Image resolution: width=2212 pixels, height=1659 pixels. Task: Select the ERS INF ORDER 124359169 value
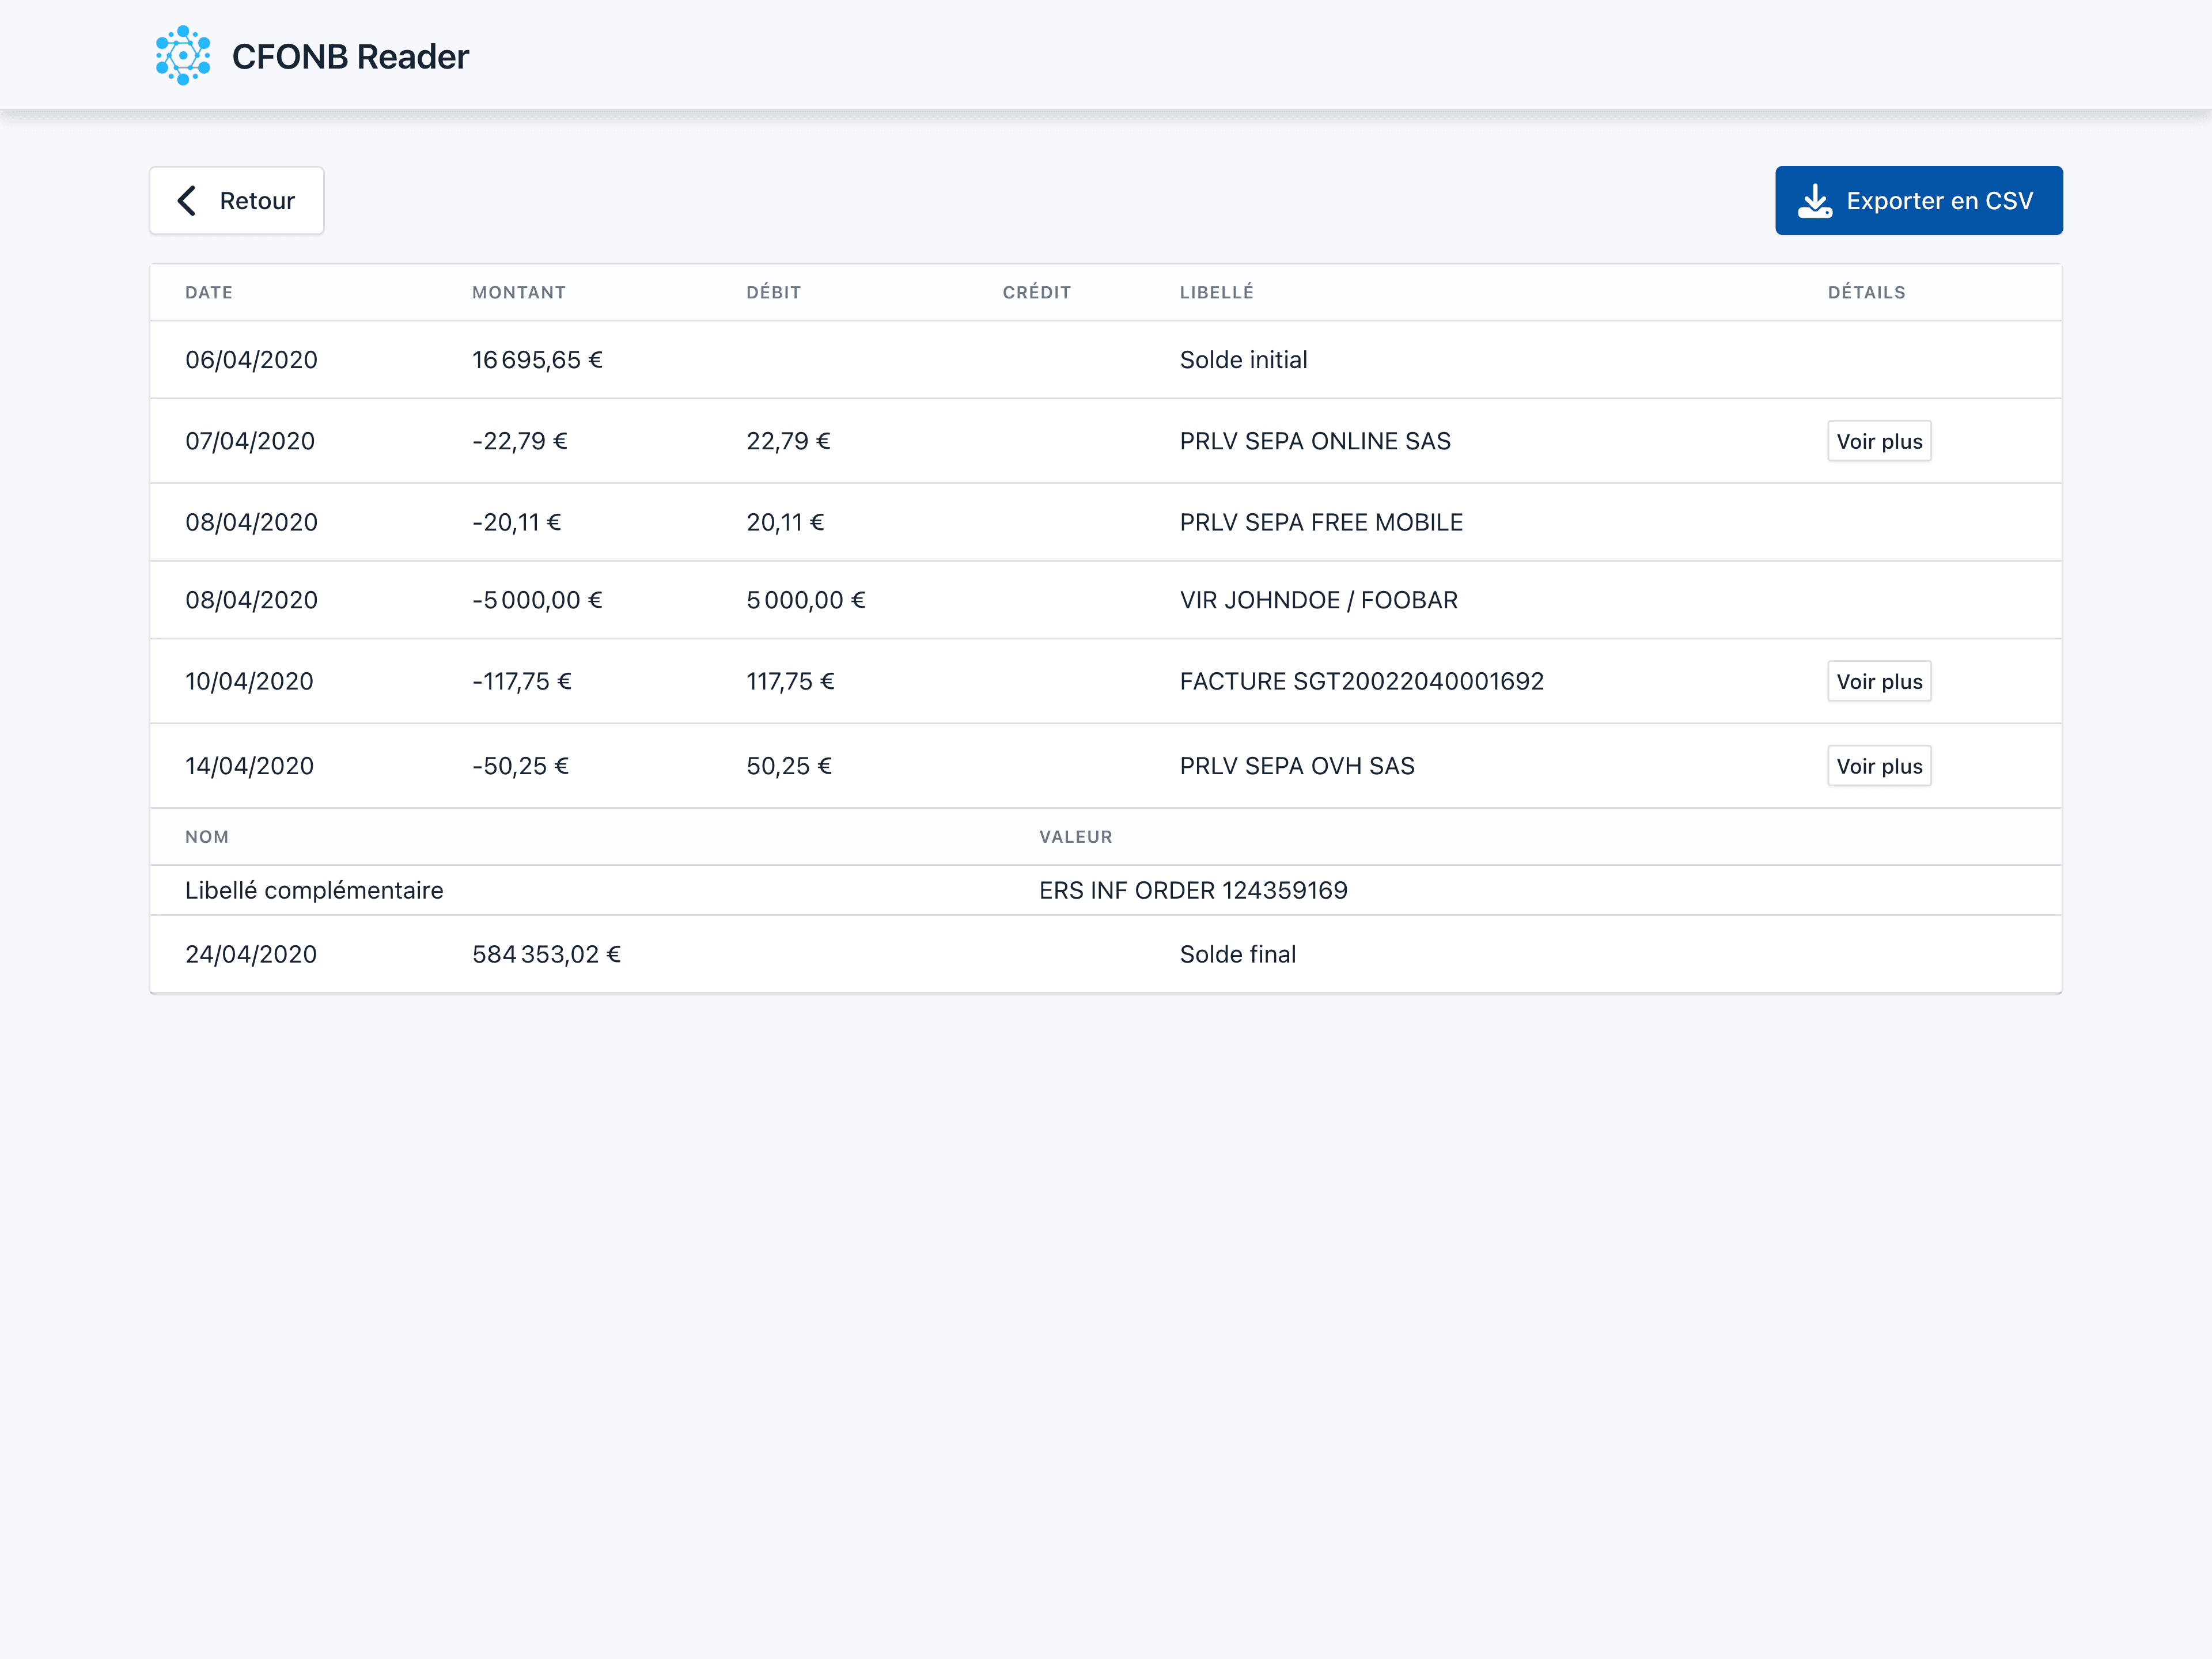(1193, 890)
